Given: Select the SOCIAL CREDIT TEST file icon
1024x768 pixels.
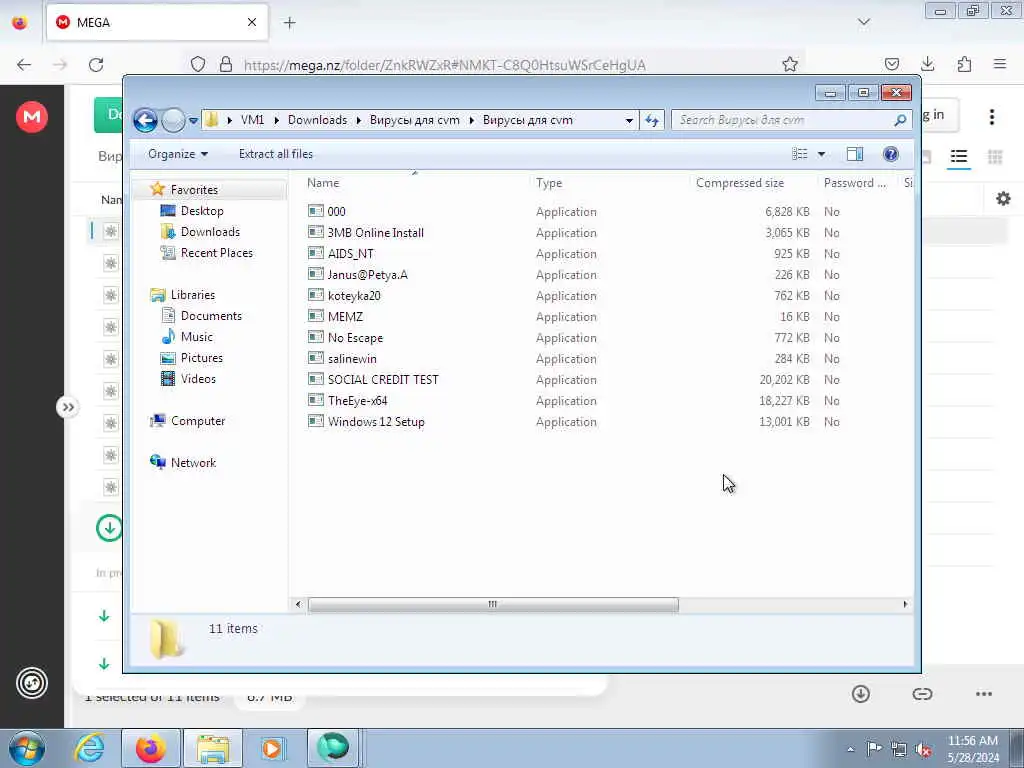Looking at the screenshot, I should click(x=316, y=379).
